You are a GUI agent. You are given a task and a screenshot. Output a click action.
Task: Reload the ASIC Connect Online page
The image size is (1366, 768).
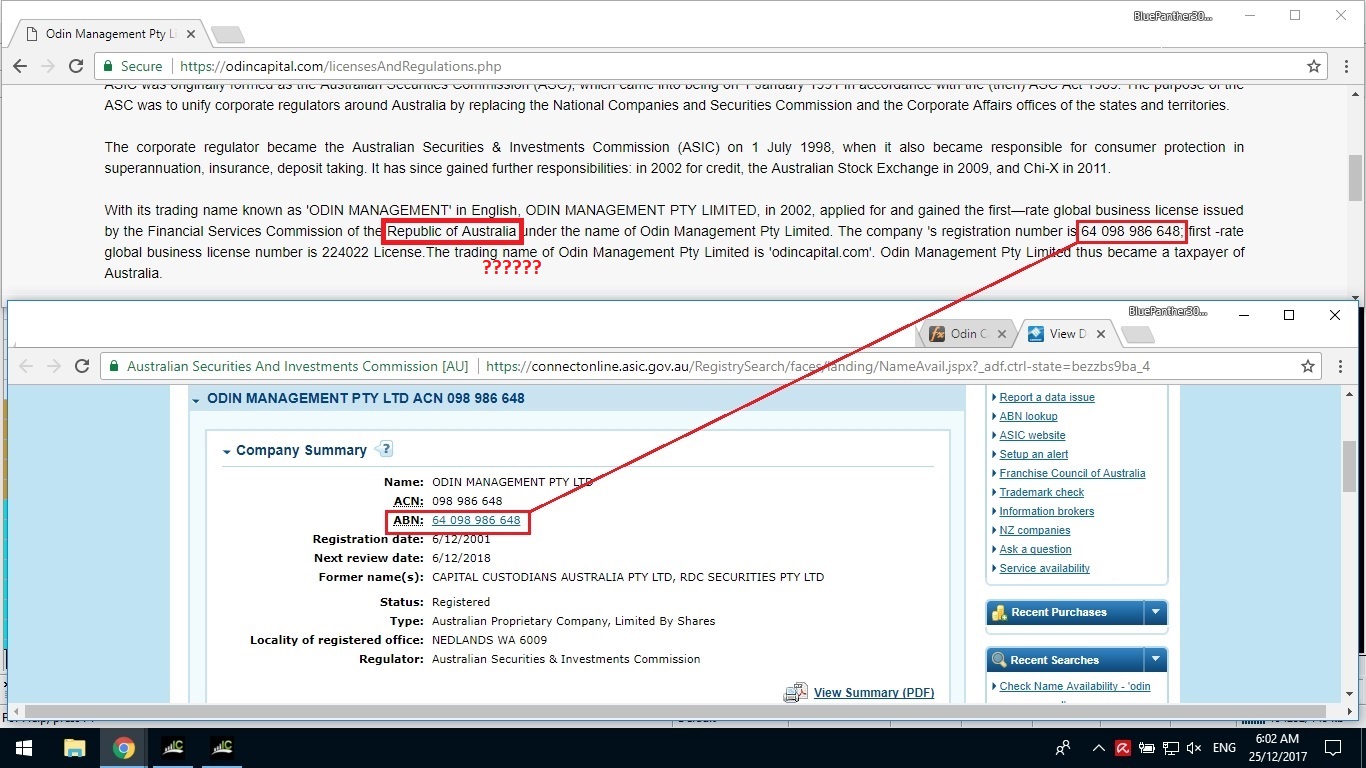pyautogui.click(x=82, y=366)
